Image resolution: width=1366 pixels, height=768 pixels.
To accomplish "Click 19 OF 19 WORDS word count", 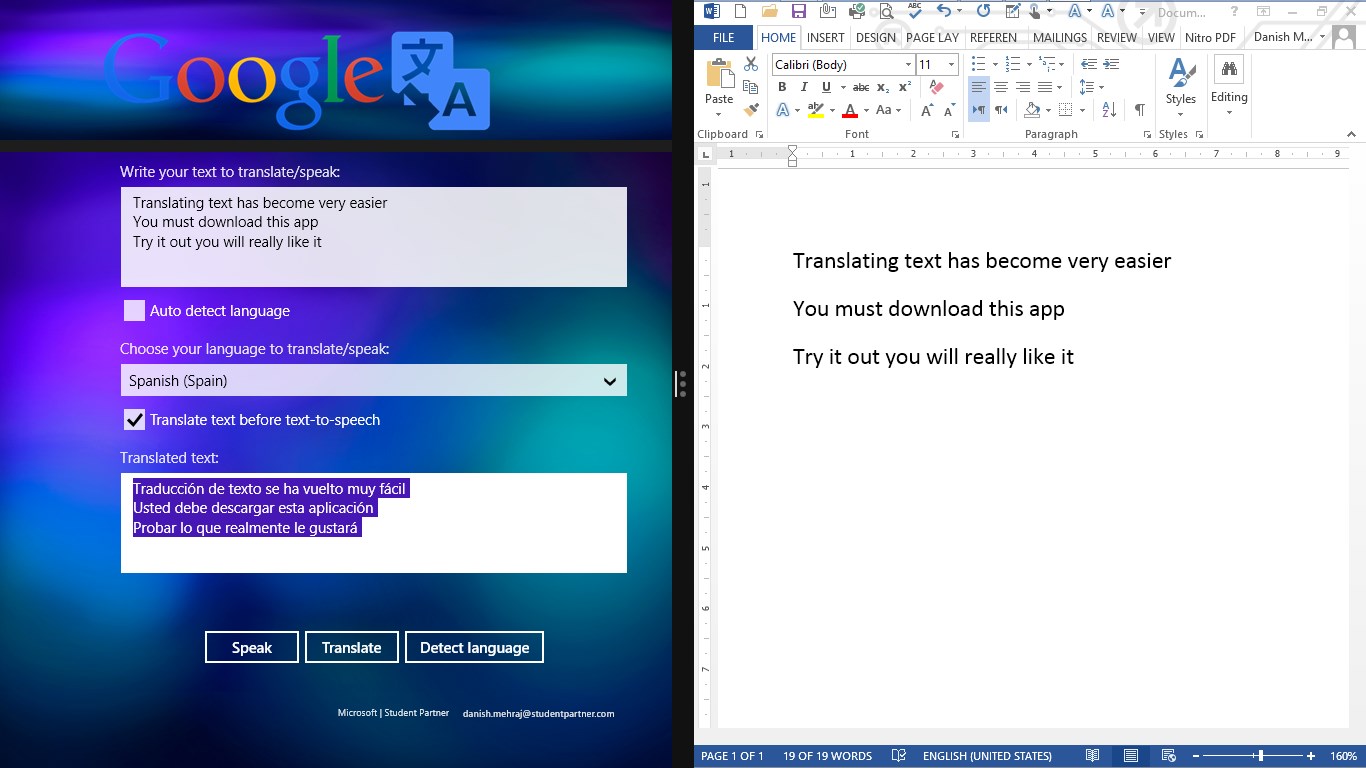I will coord(827,756).
